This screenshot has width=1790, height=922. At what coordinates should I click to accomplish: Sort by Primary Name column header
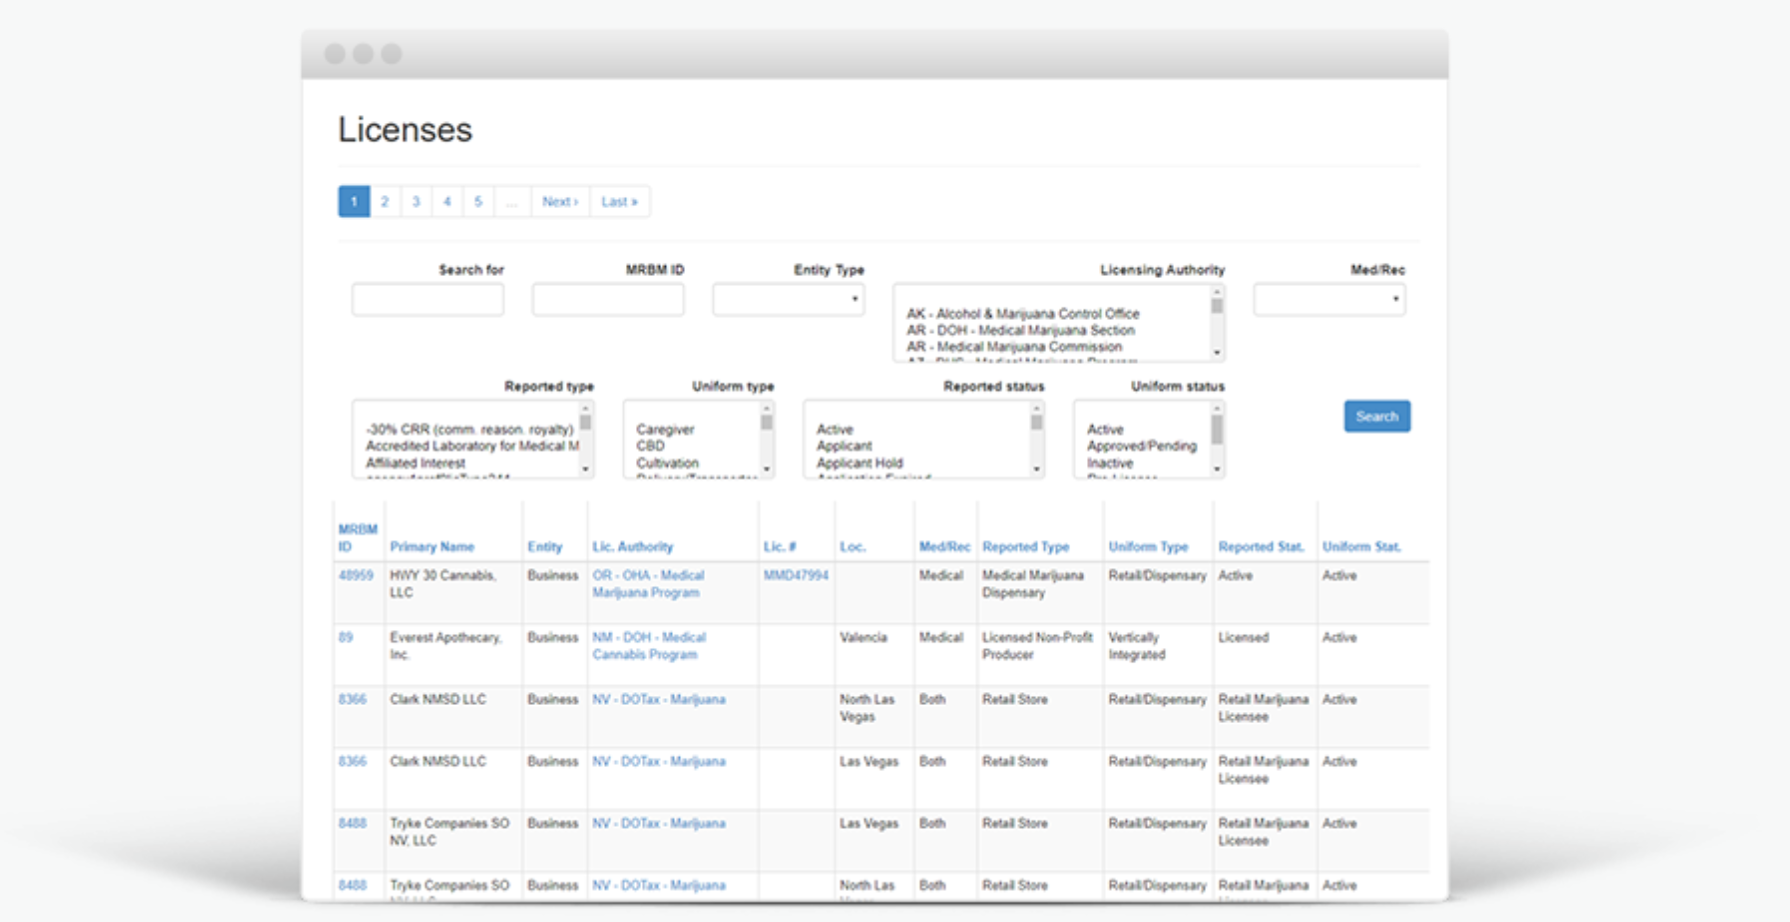coord(432,546)
